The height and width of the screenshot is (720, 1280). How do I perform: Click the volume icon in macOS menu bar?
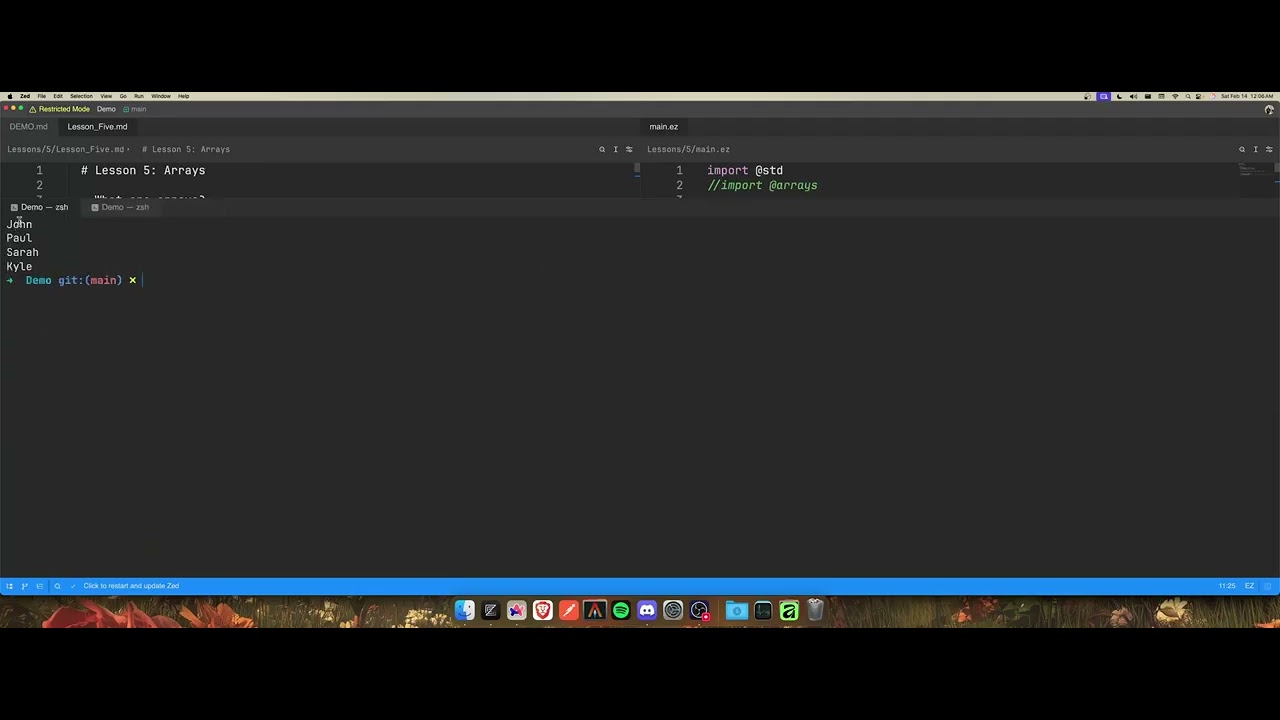pos(1133,96)
